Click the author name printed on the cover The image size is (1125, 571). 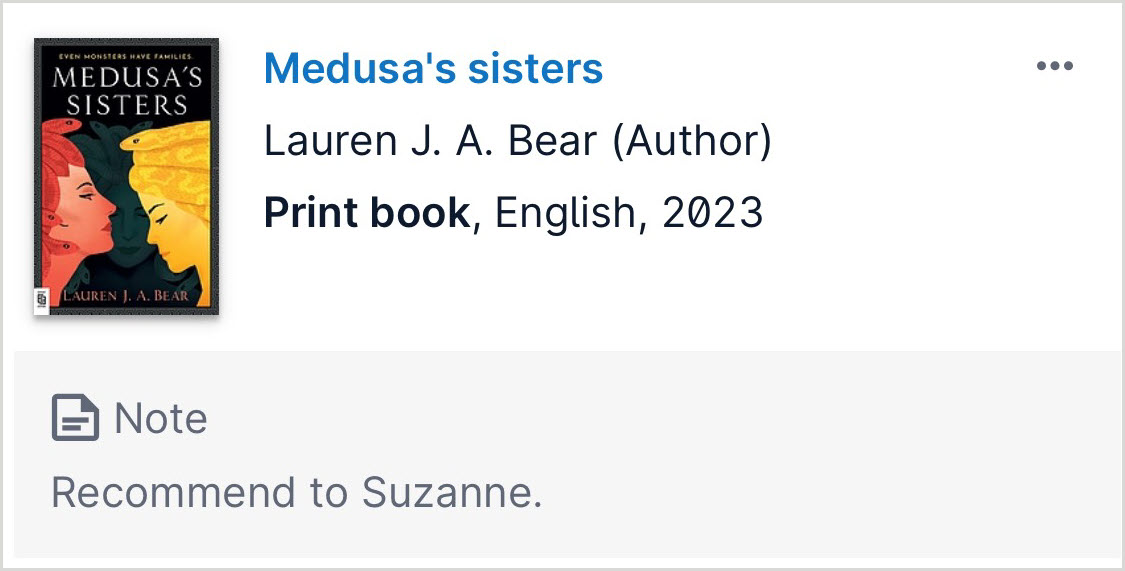[126, 296]
